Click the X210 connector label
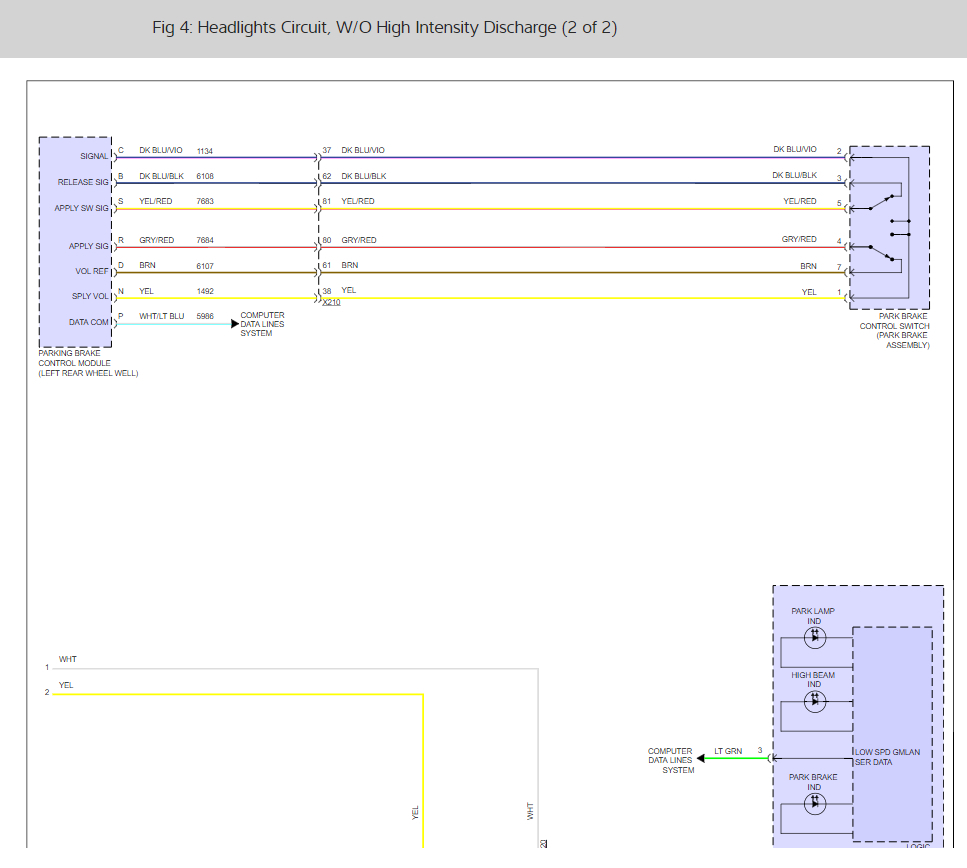This screenshot has width=967, height=868. click(331, 302)
